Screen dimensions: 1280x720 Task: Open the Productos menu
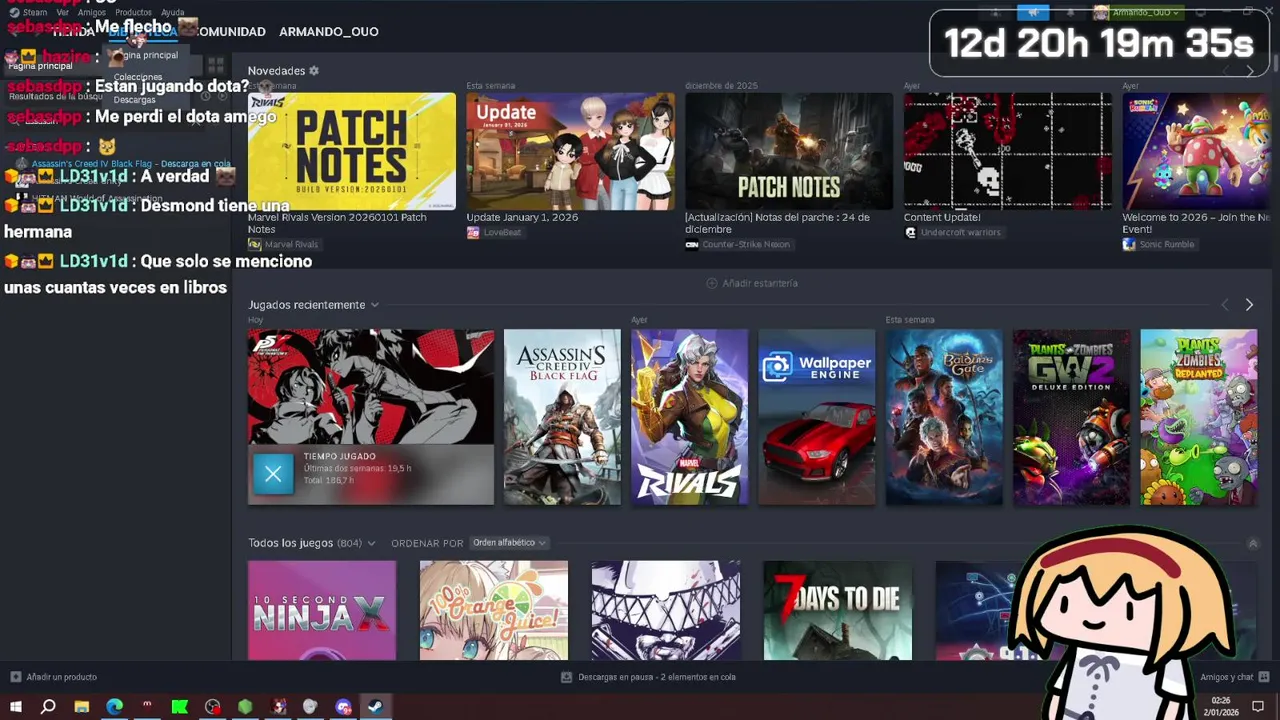point(133,12)
